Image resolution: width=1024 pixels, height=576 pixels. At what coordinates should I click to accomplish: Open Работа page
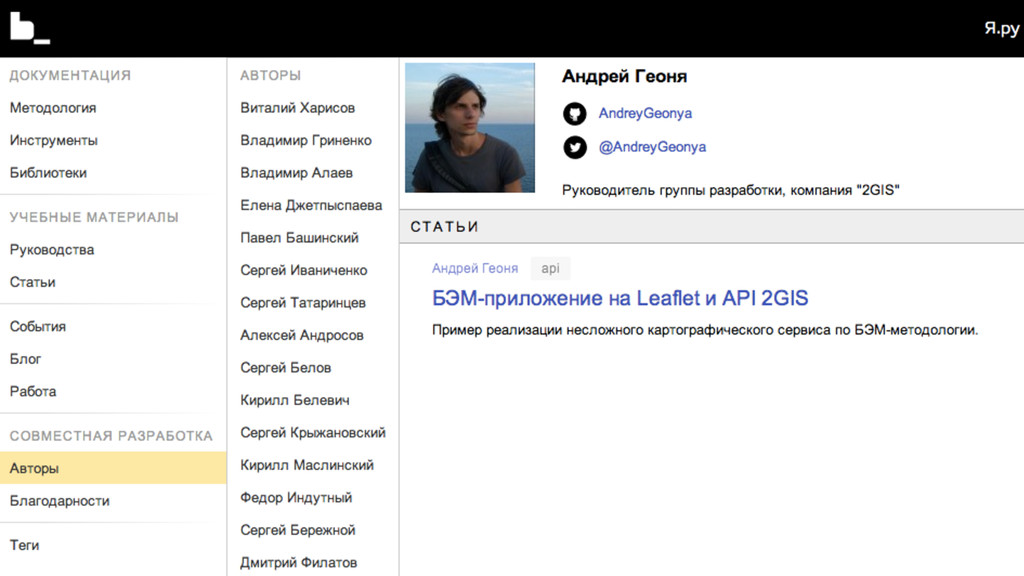click(33, 392)
